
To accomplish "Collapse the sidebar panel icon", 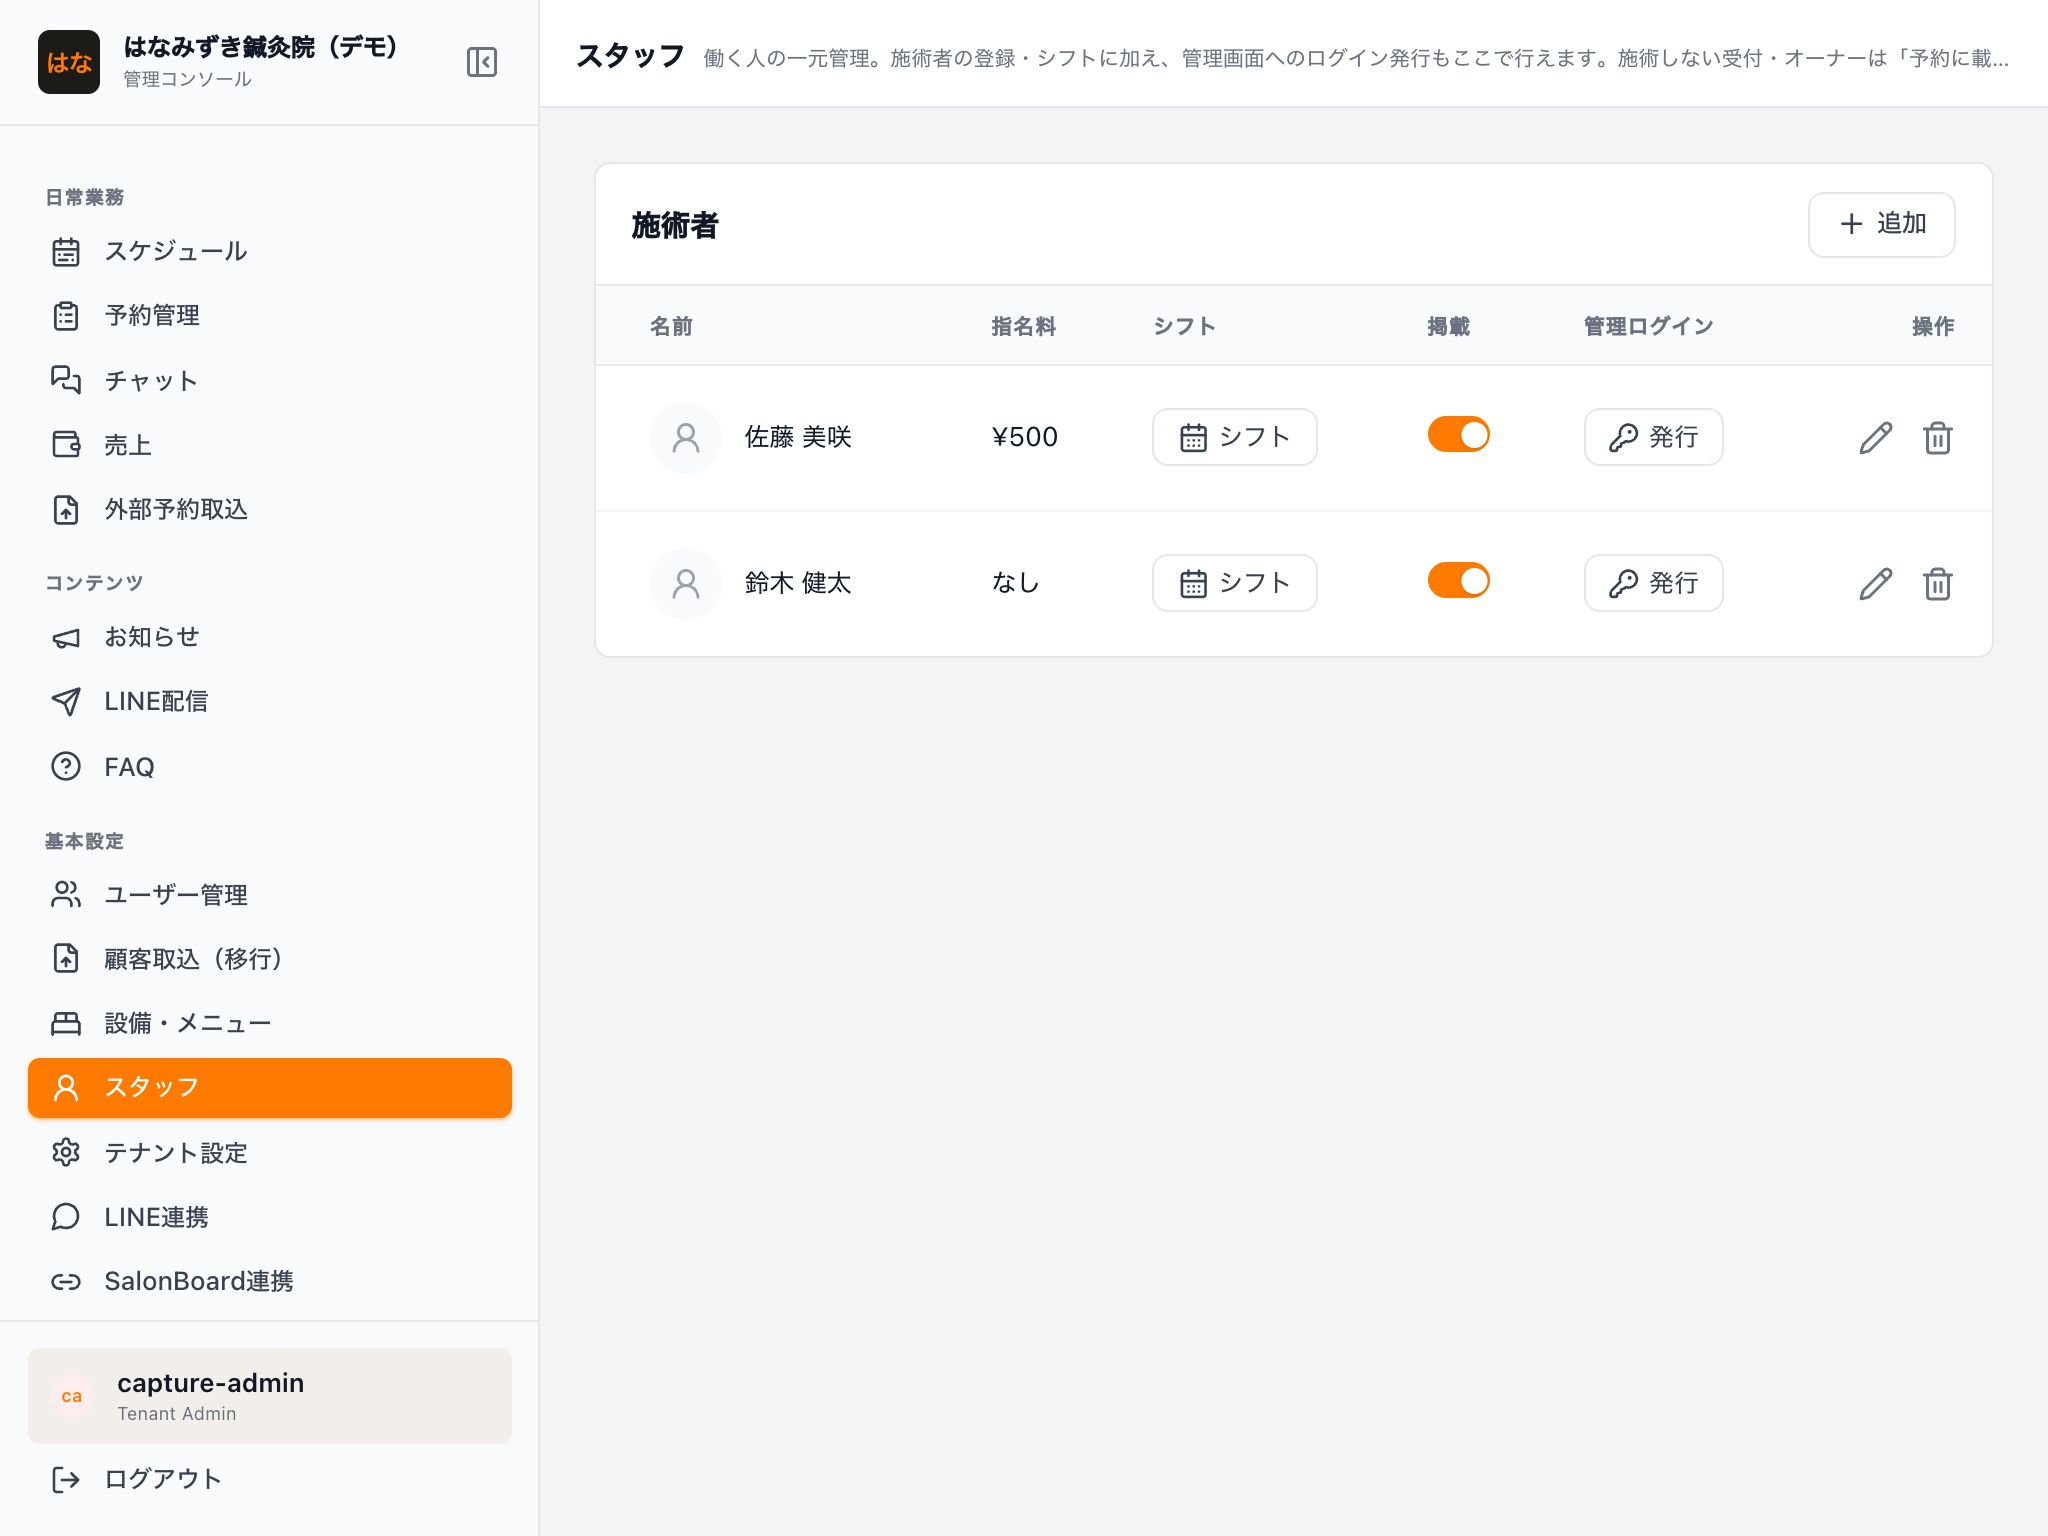I will [x=481, y=62].
